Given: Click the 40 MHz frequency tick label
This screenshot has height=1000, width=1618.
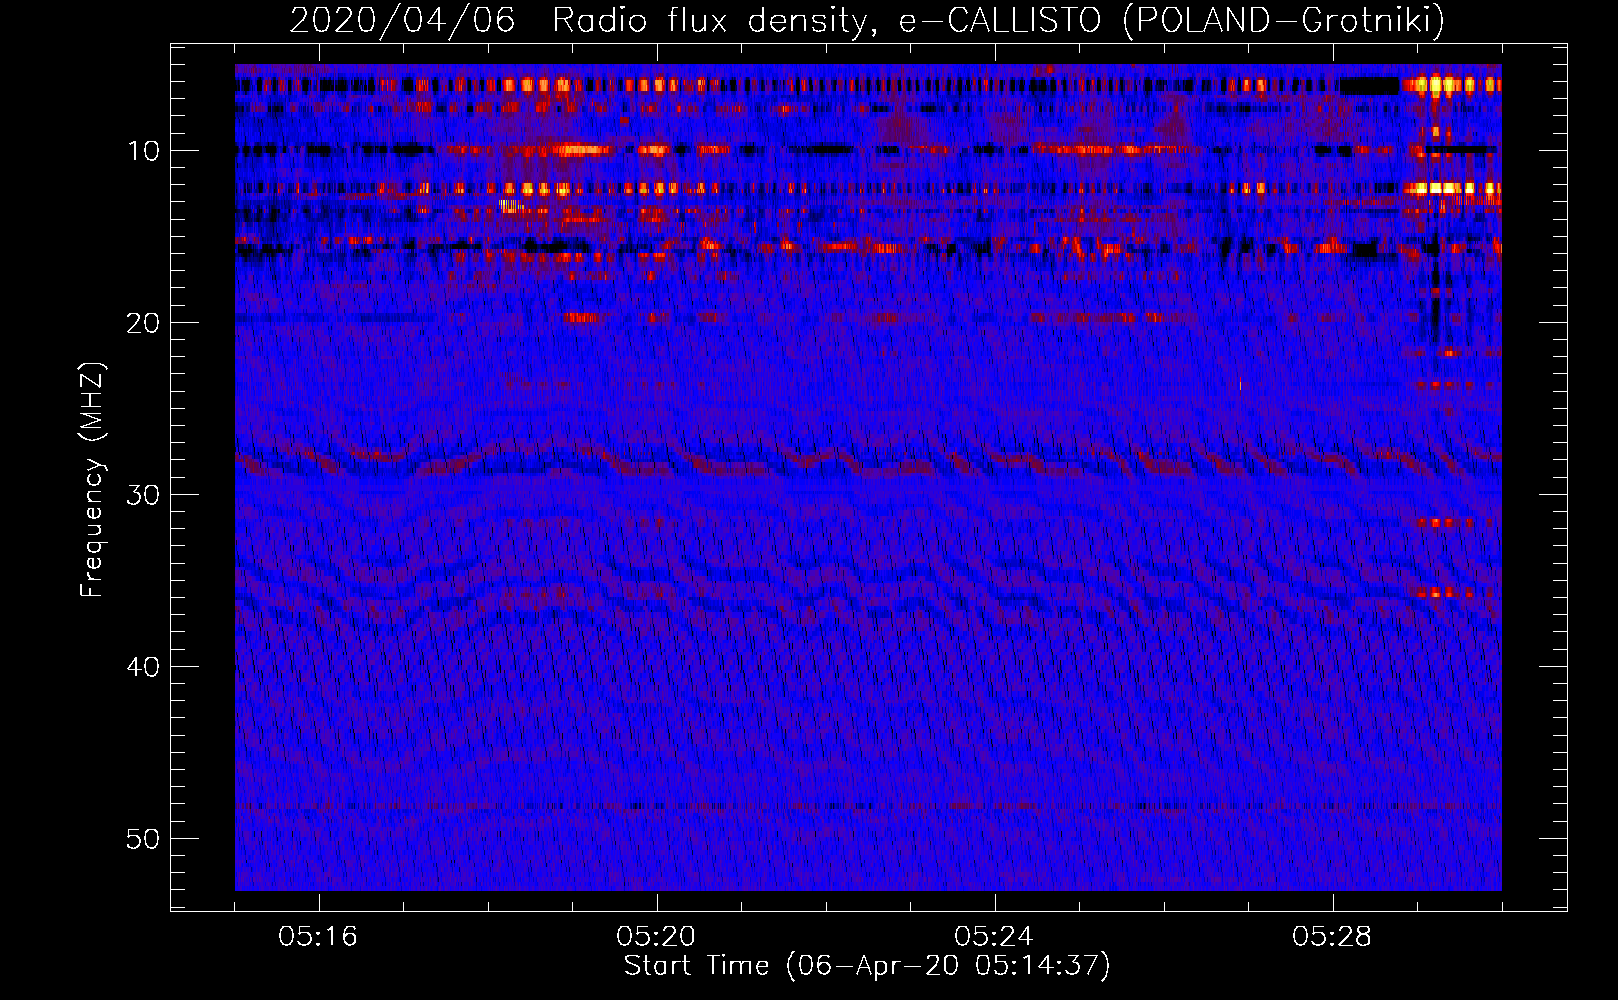Looking at the screenshot, I should pyautogui.click(x=144, y=667).
